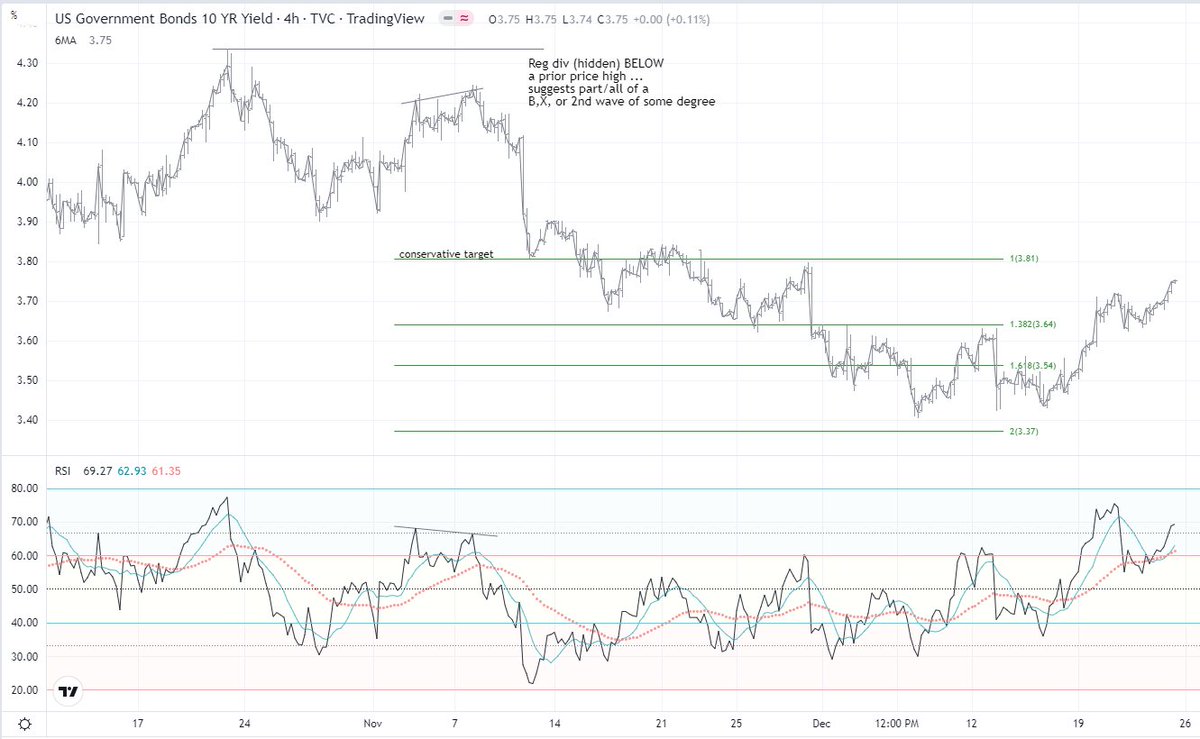Select the fib level label "1.382(3.64)"

[1033, 324]
